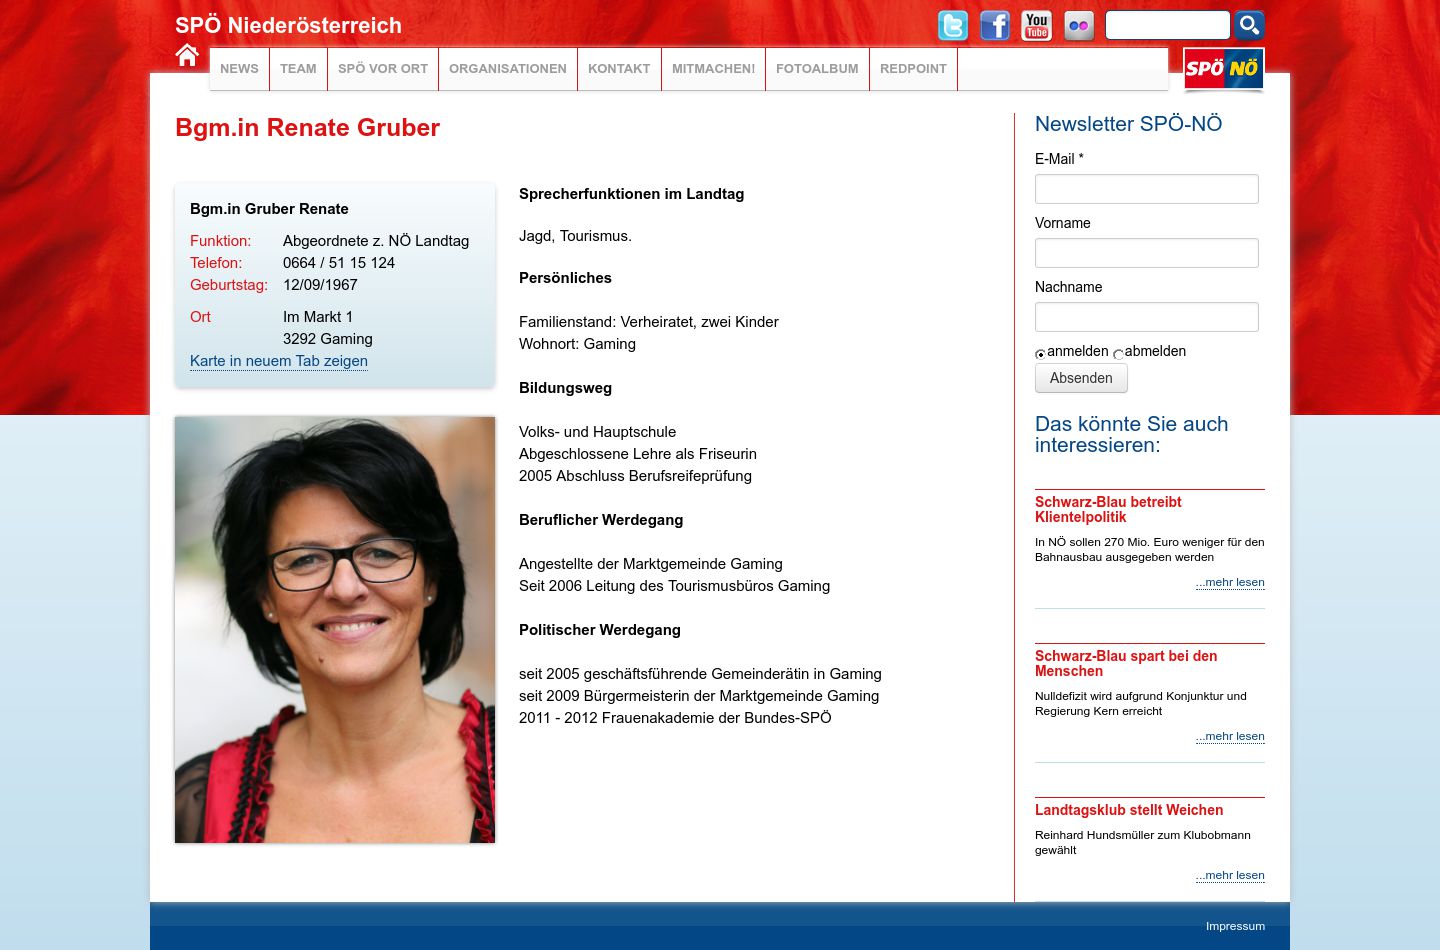Read more on Klientelpolitik article
Screen dimensions: 1440x950
tap(1230, 582)
